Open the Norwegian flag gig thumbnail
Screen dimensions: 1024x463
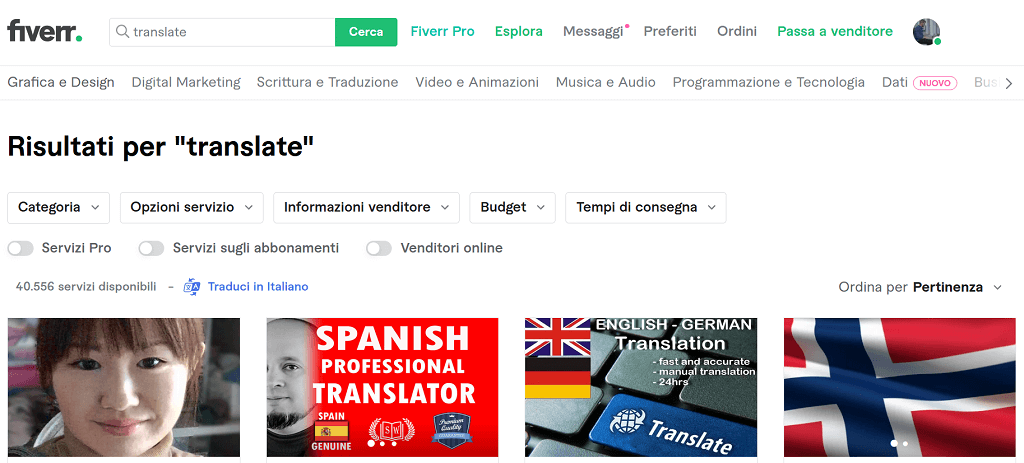click(x=899, y=387)
